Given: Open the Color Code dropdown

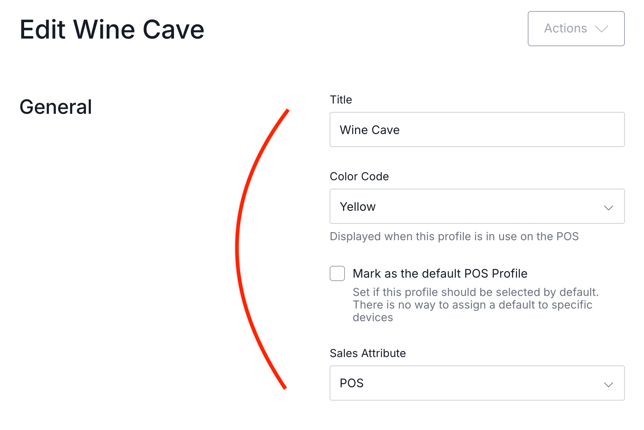Looking at the screenshot, I should 477,207.
